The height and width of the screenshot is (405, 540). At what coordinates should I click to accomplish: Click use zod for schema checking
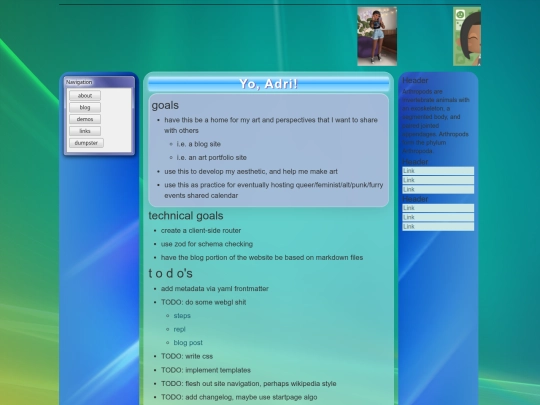(x=207, y=244)
